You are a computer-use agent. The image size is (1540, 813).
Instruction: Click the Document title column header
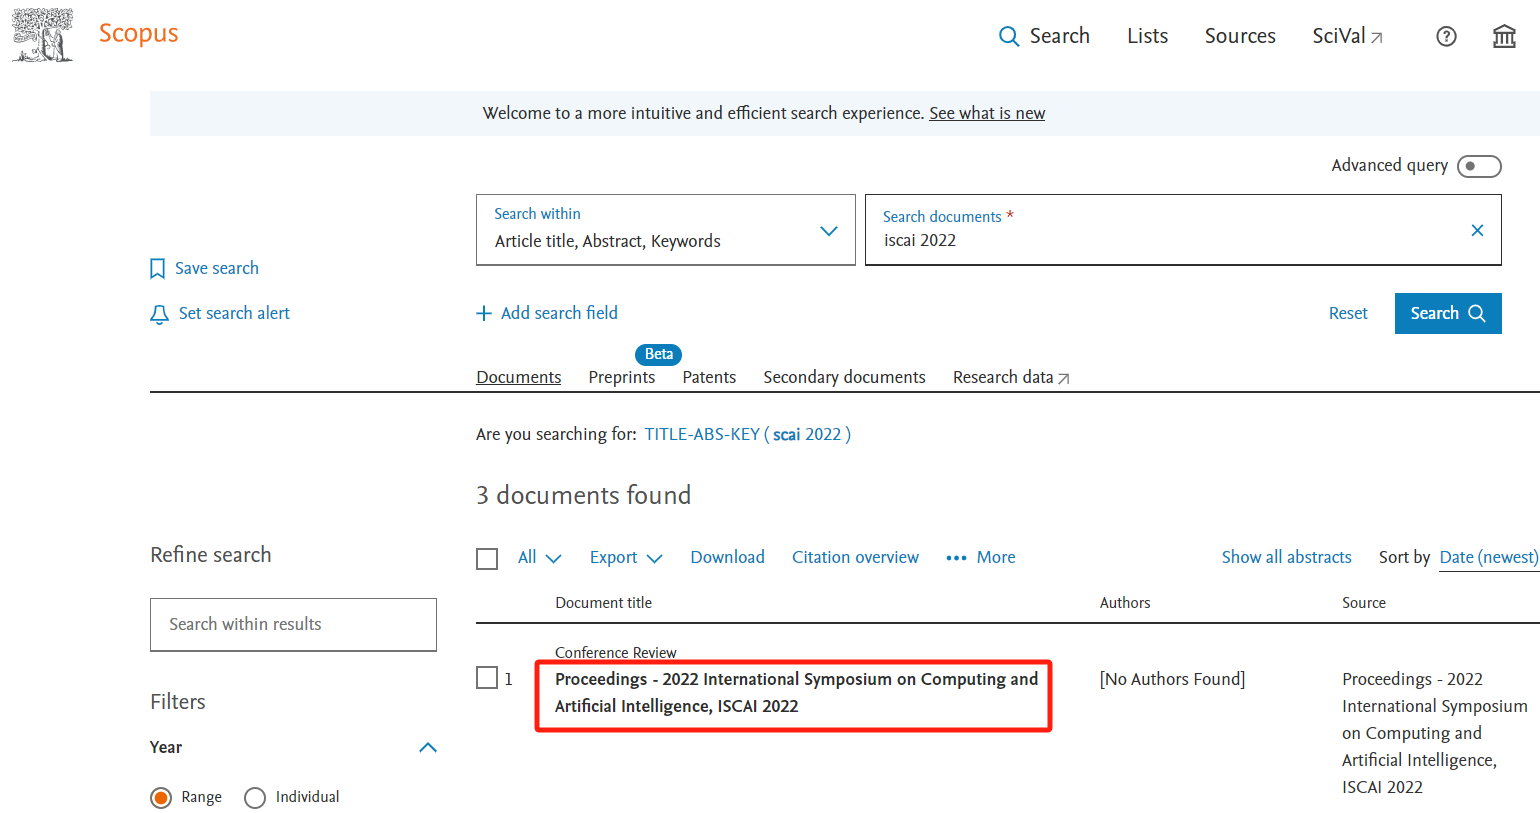click(x=603, y=602)
